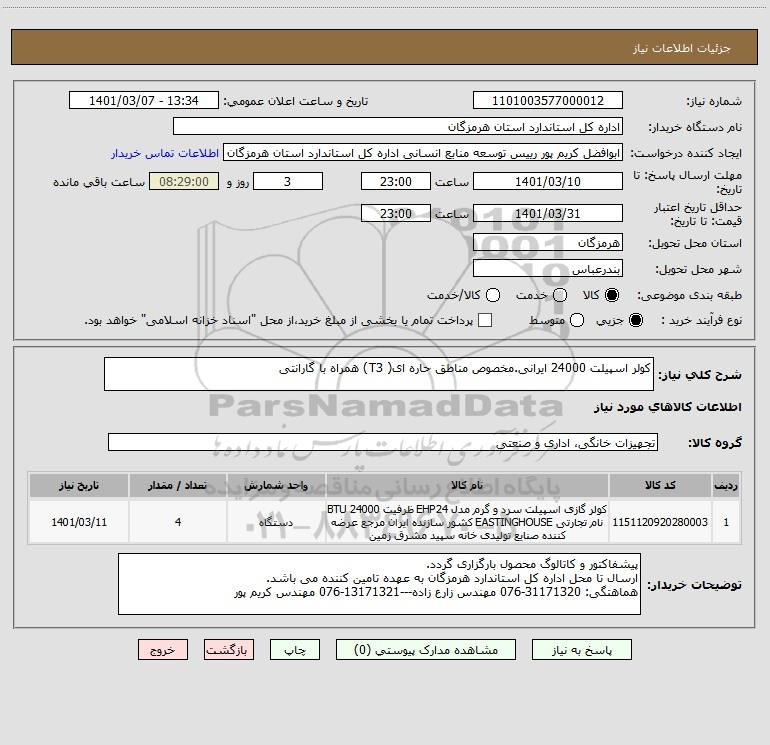Click the general need description text box
This screenshot has width=770, height=745.
click(x=379, y=374)
